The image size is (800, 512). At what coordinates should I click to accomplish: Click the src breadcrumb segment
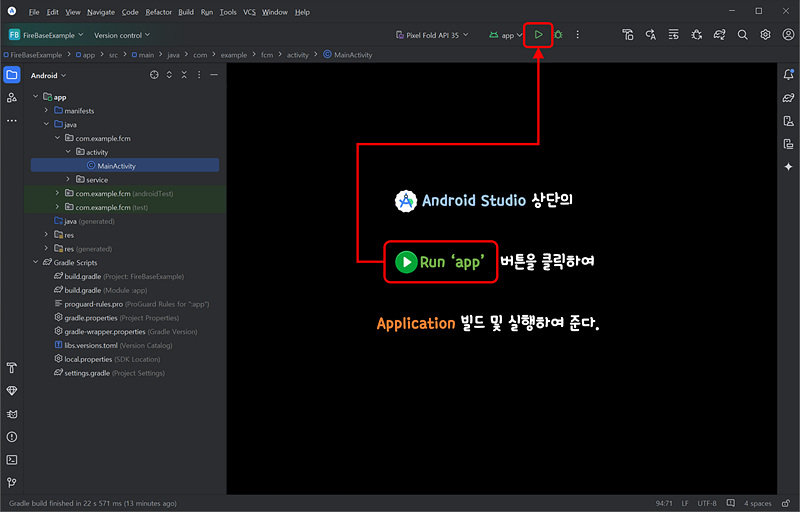(113, 55)
